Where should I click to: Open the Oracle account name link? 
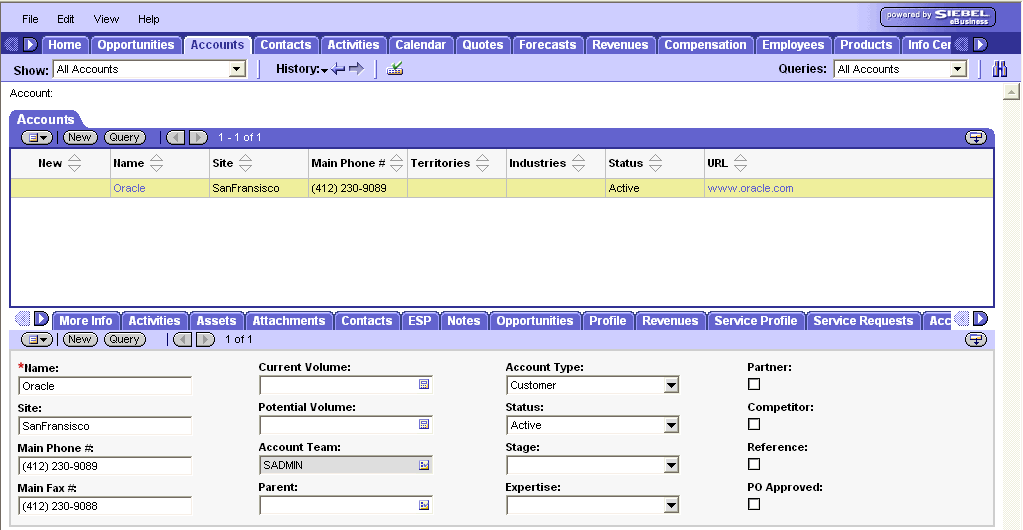point(129,188)
